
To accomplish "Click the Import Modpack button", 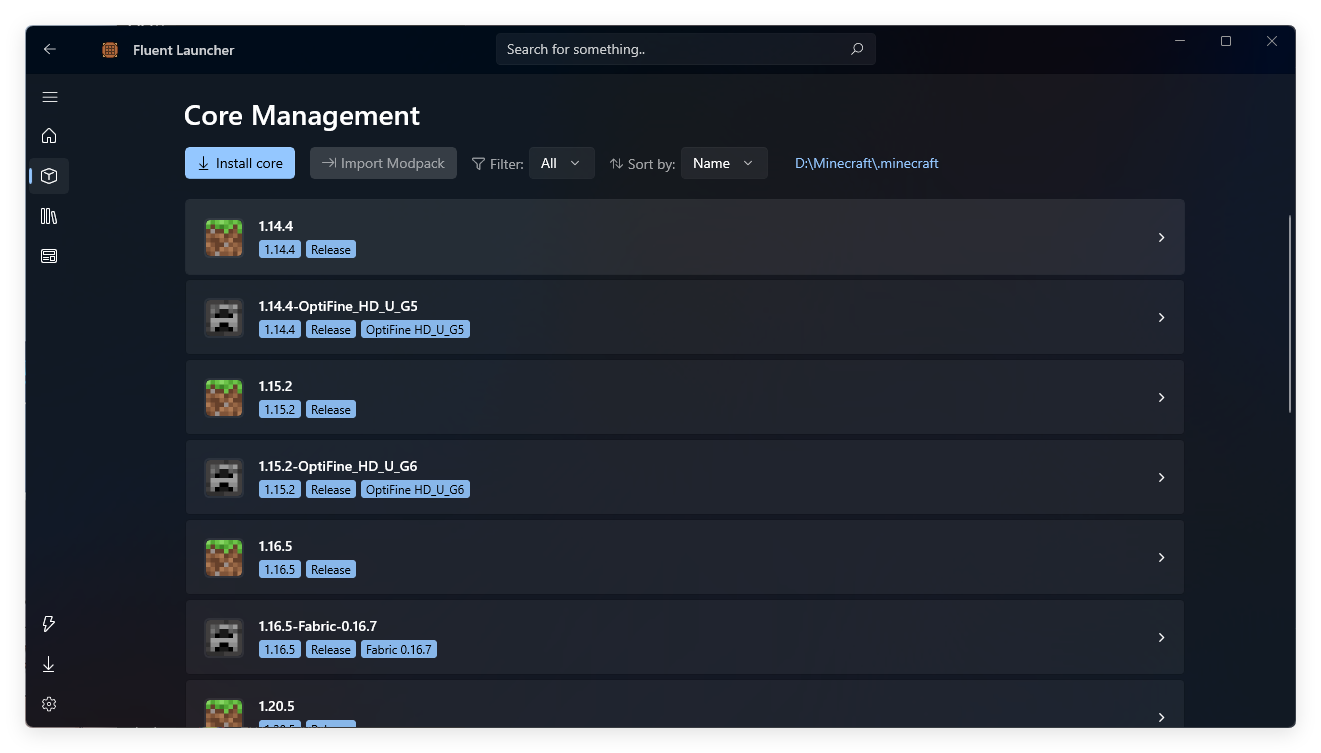I will tap(383, 163).
